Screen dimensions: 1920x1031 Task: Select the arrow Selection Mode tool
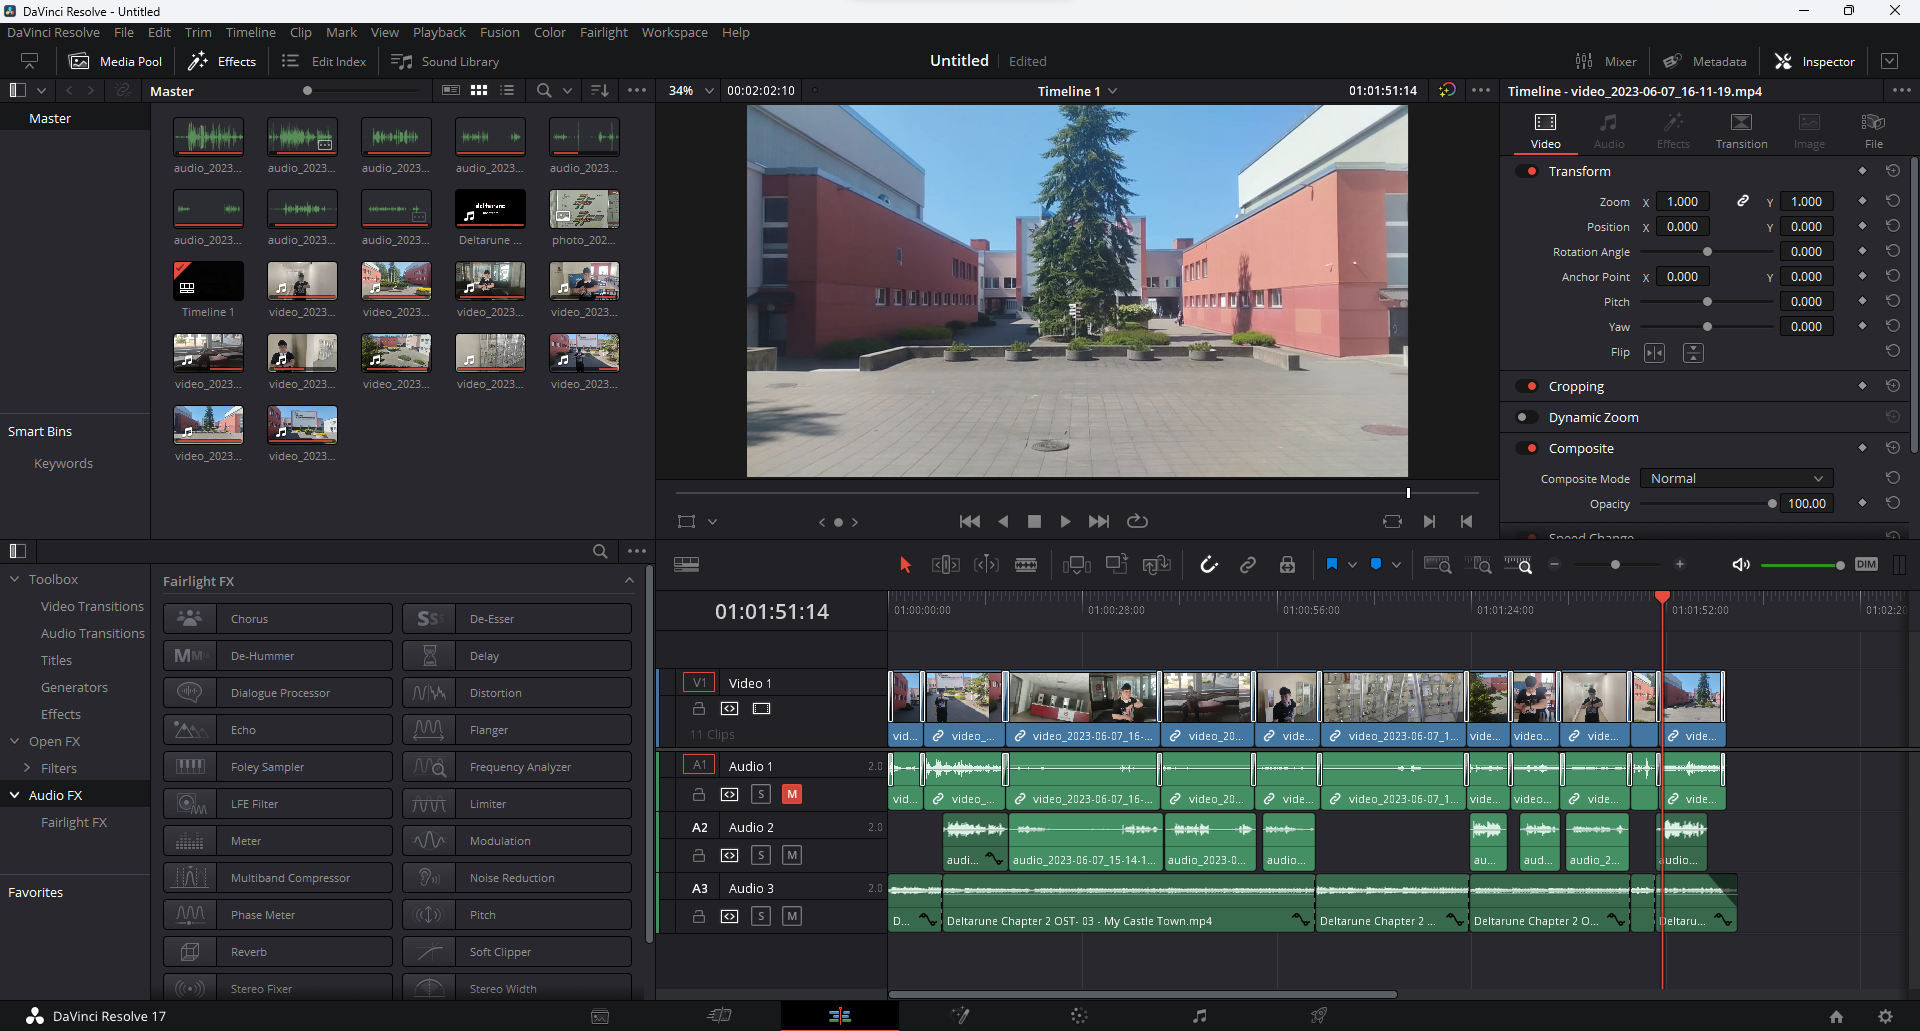tap(905, 565)
